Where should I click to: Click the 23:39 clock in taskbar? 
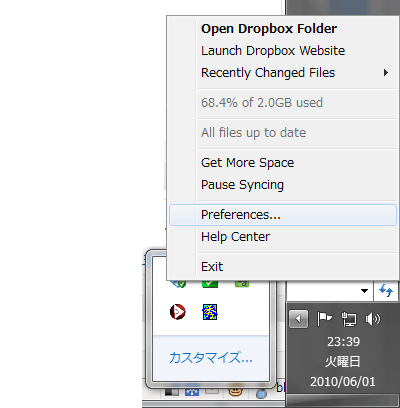point(343,342)
